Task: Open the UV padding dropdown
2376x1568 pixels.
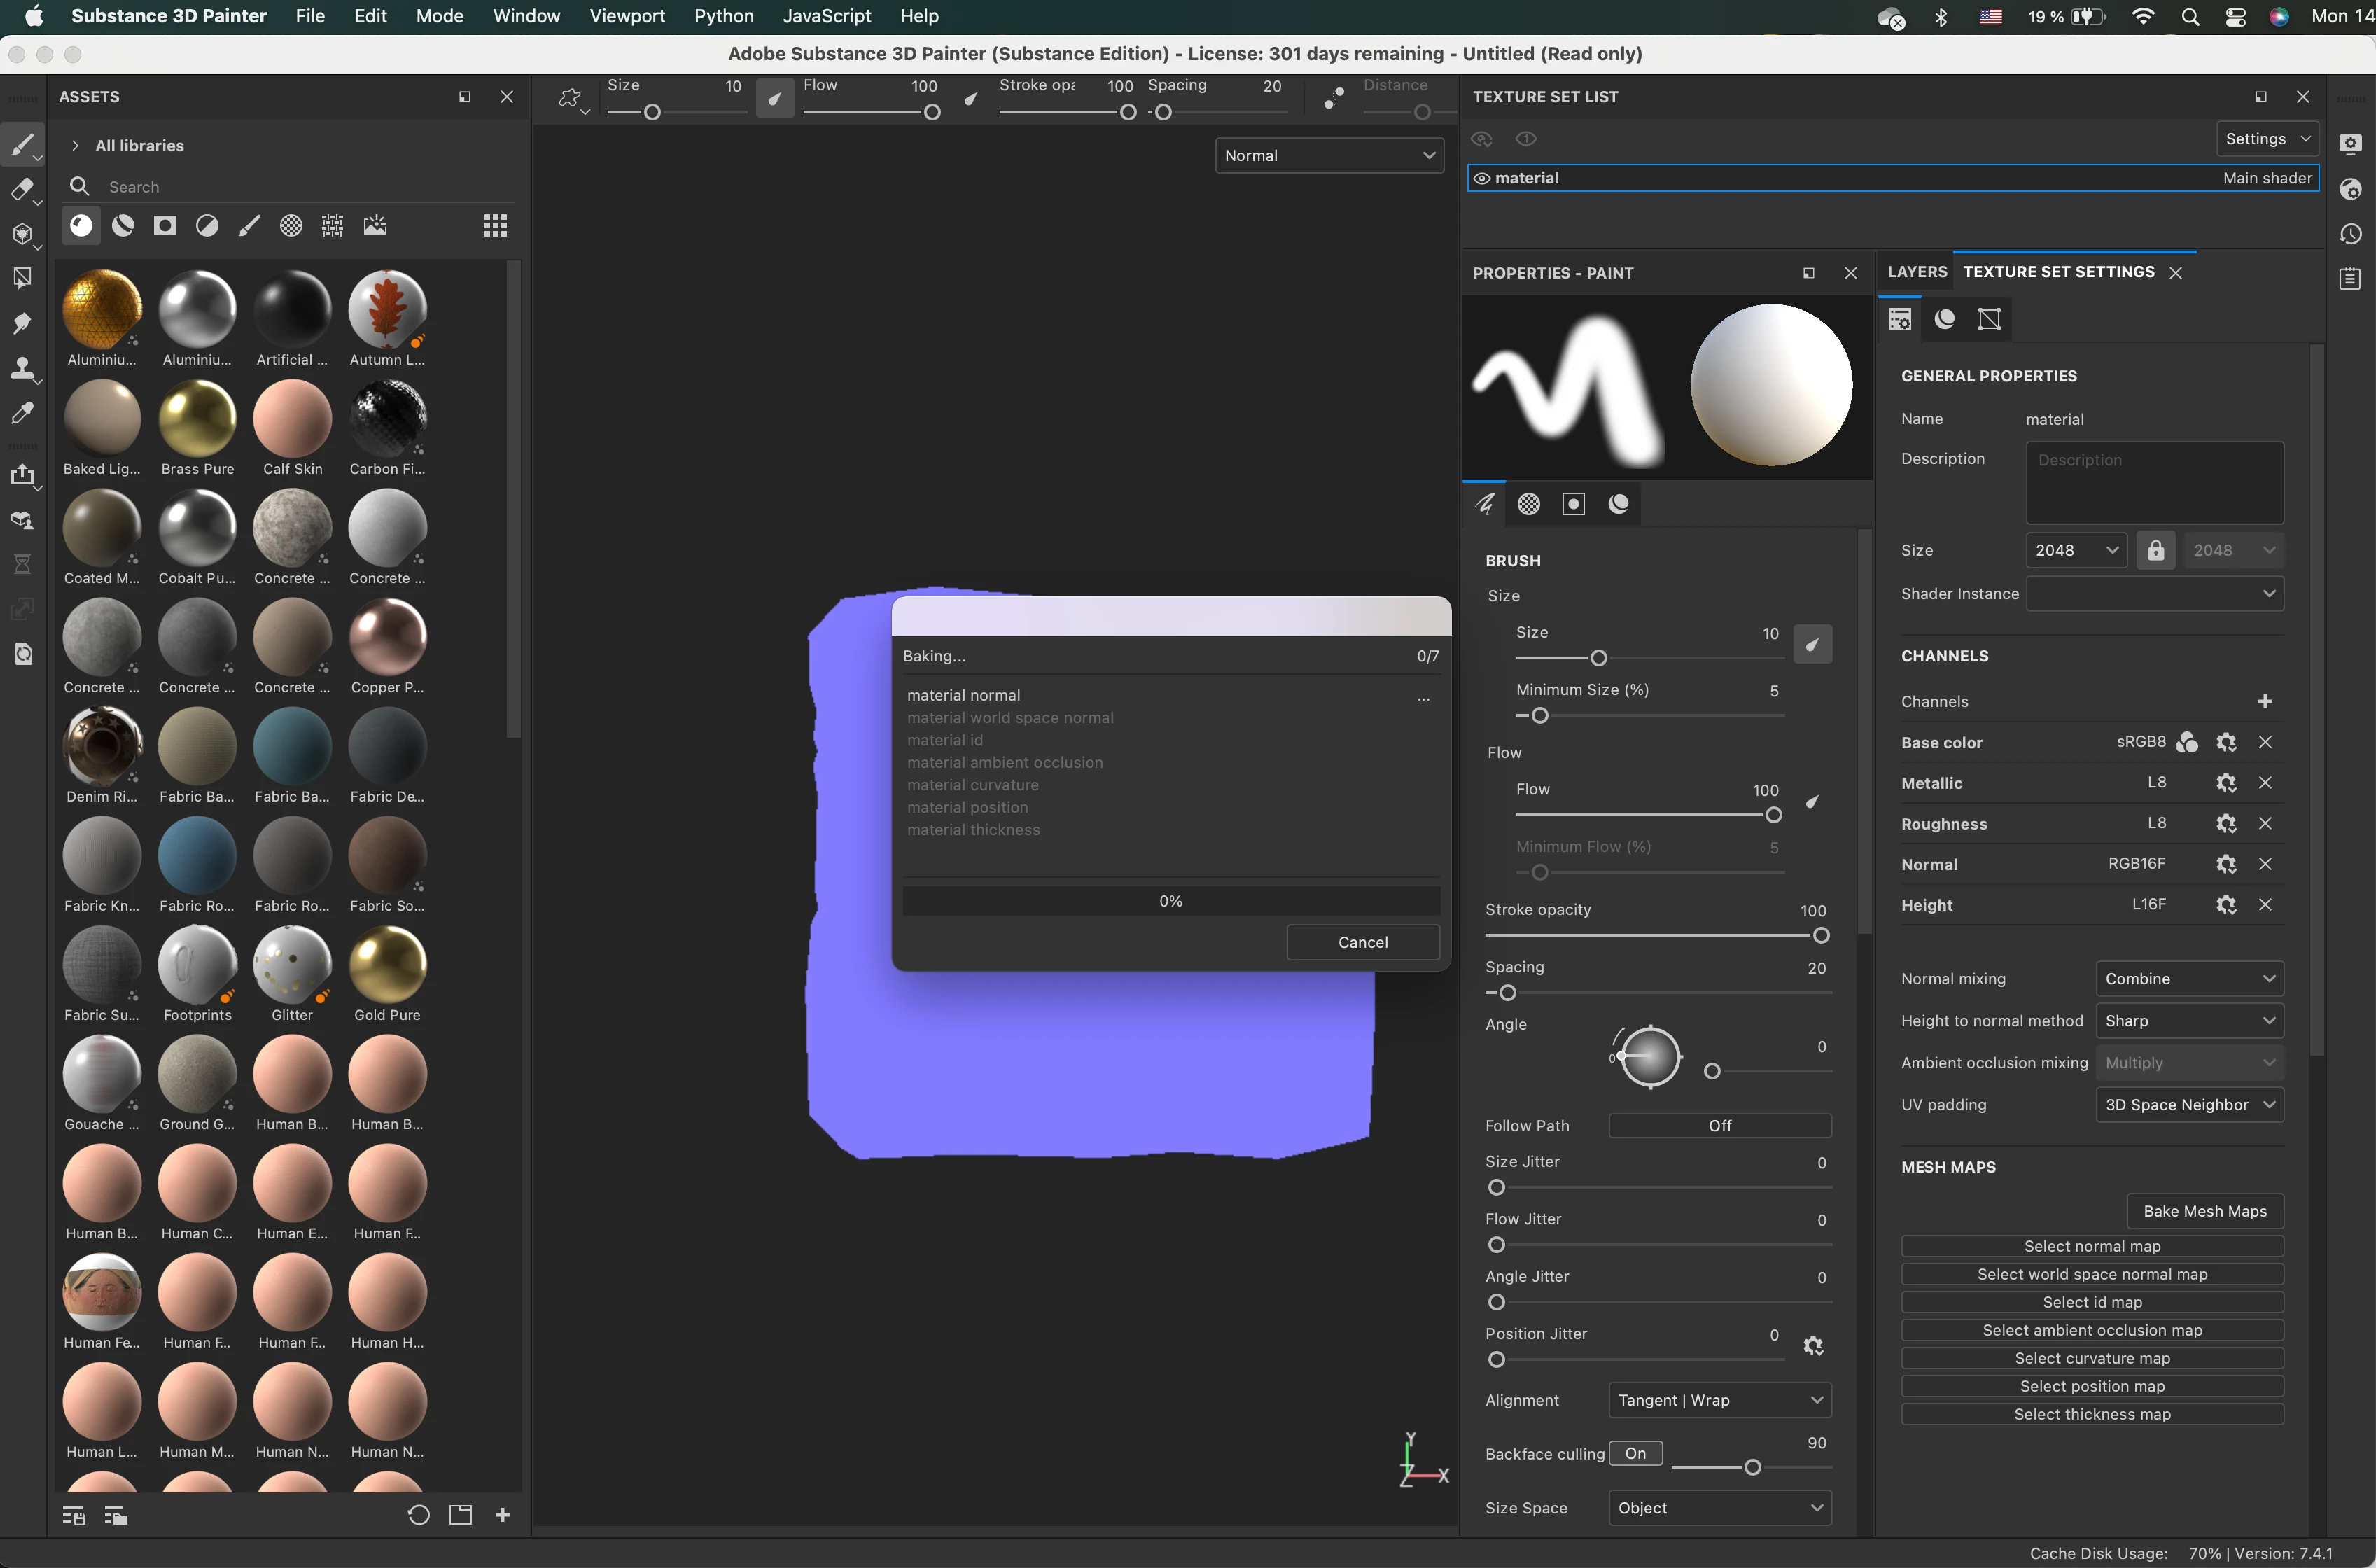Action: (x=2188, y=1105)
